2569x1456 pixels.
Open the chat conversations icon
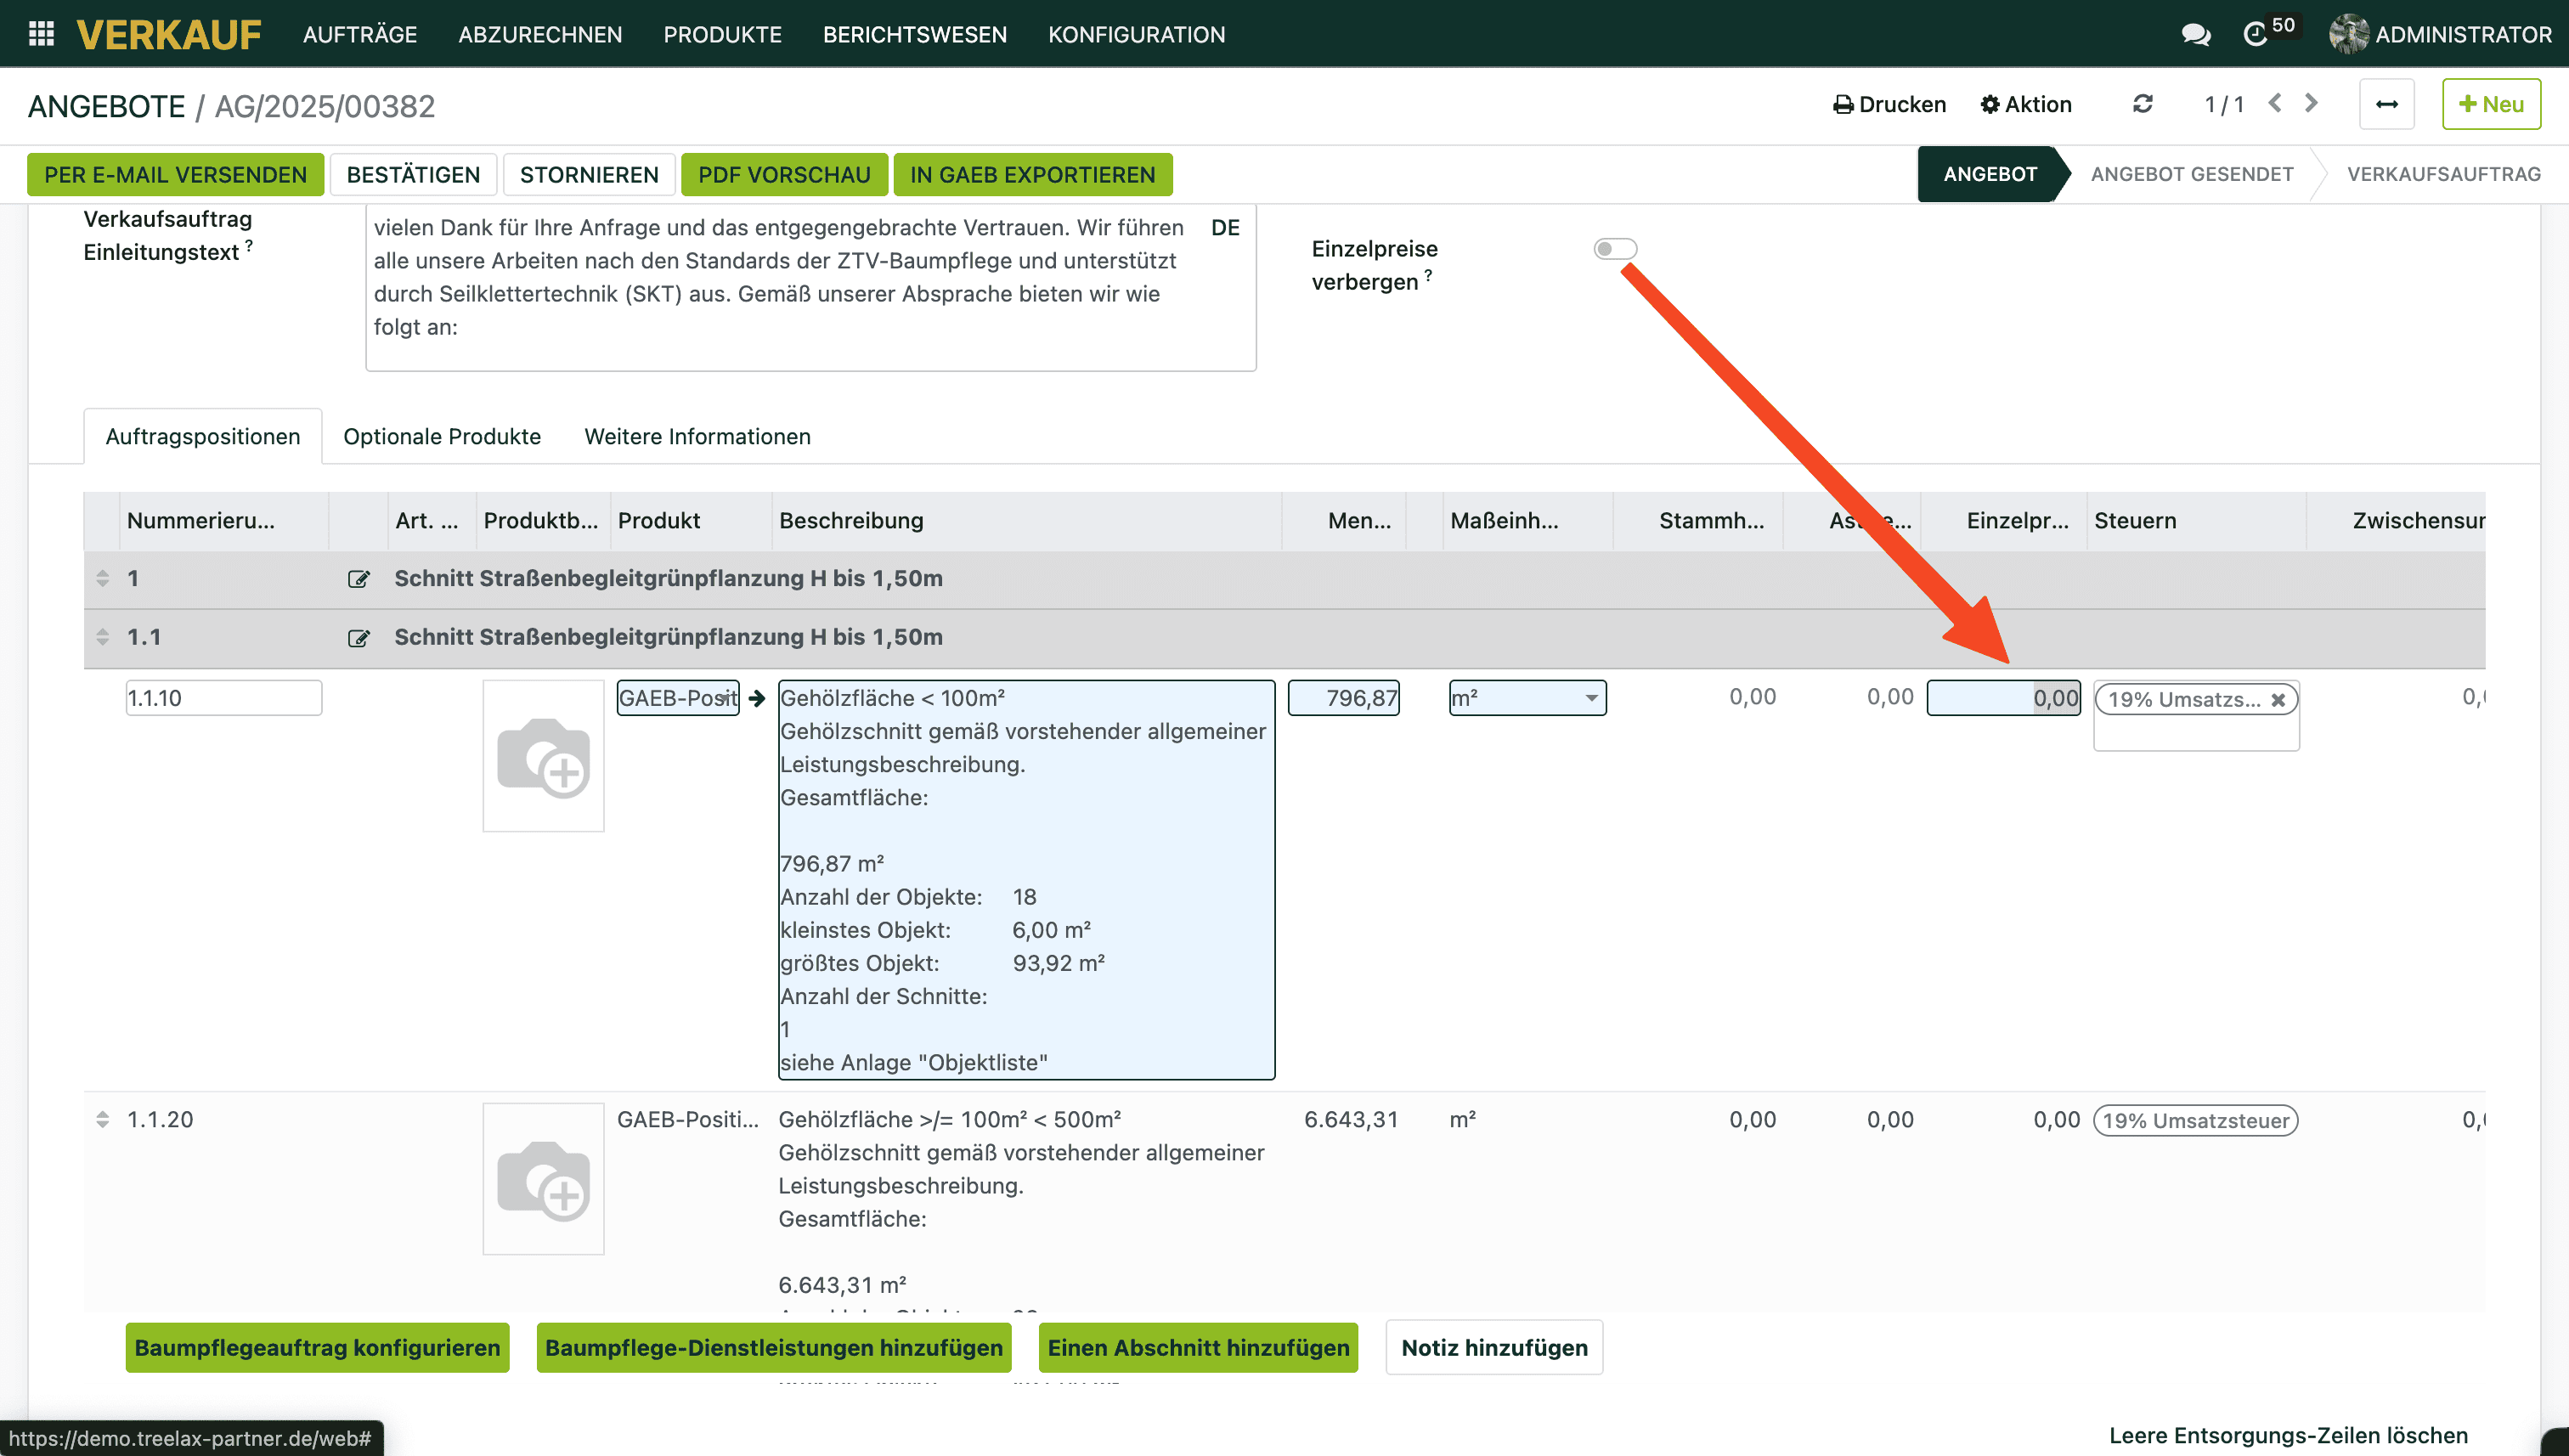pos(2195,35)
